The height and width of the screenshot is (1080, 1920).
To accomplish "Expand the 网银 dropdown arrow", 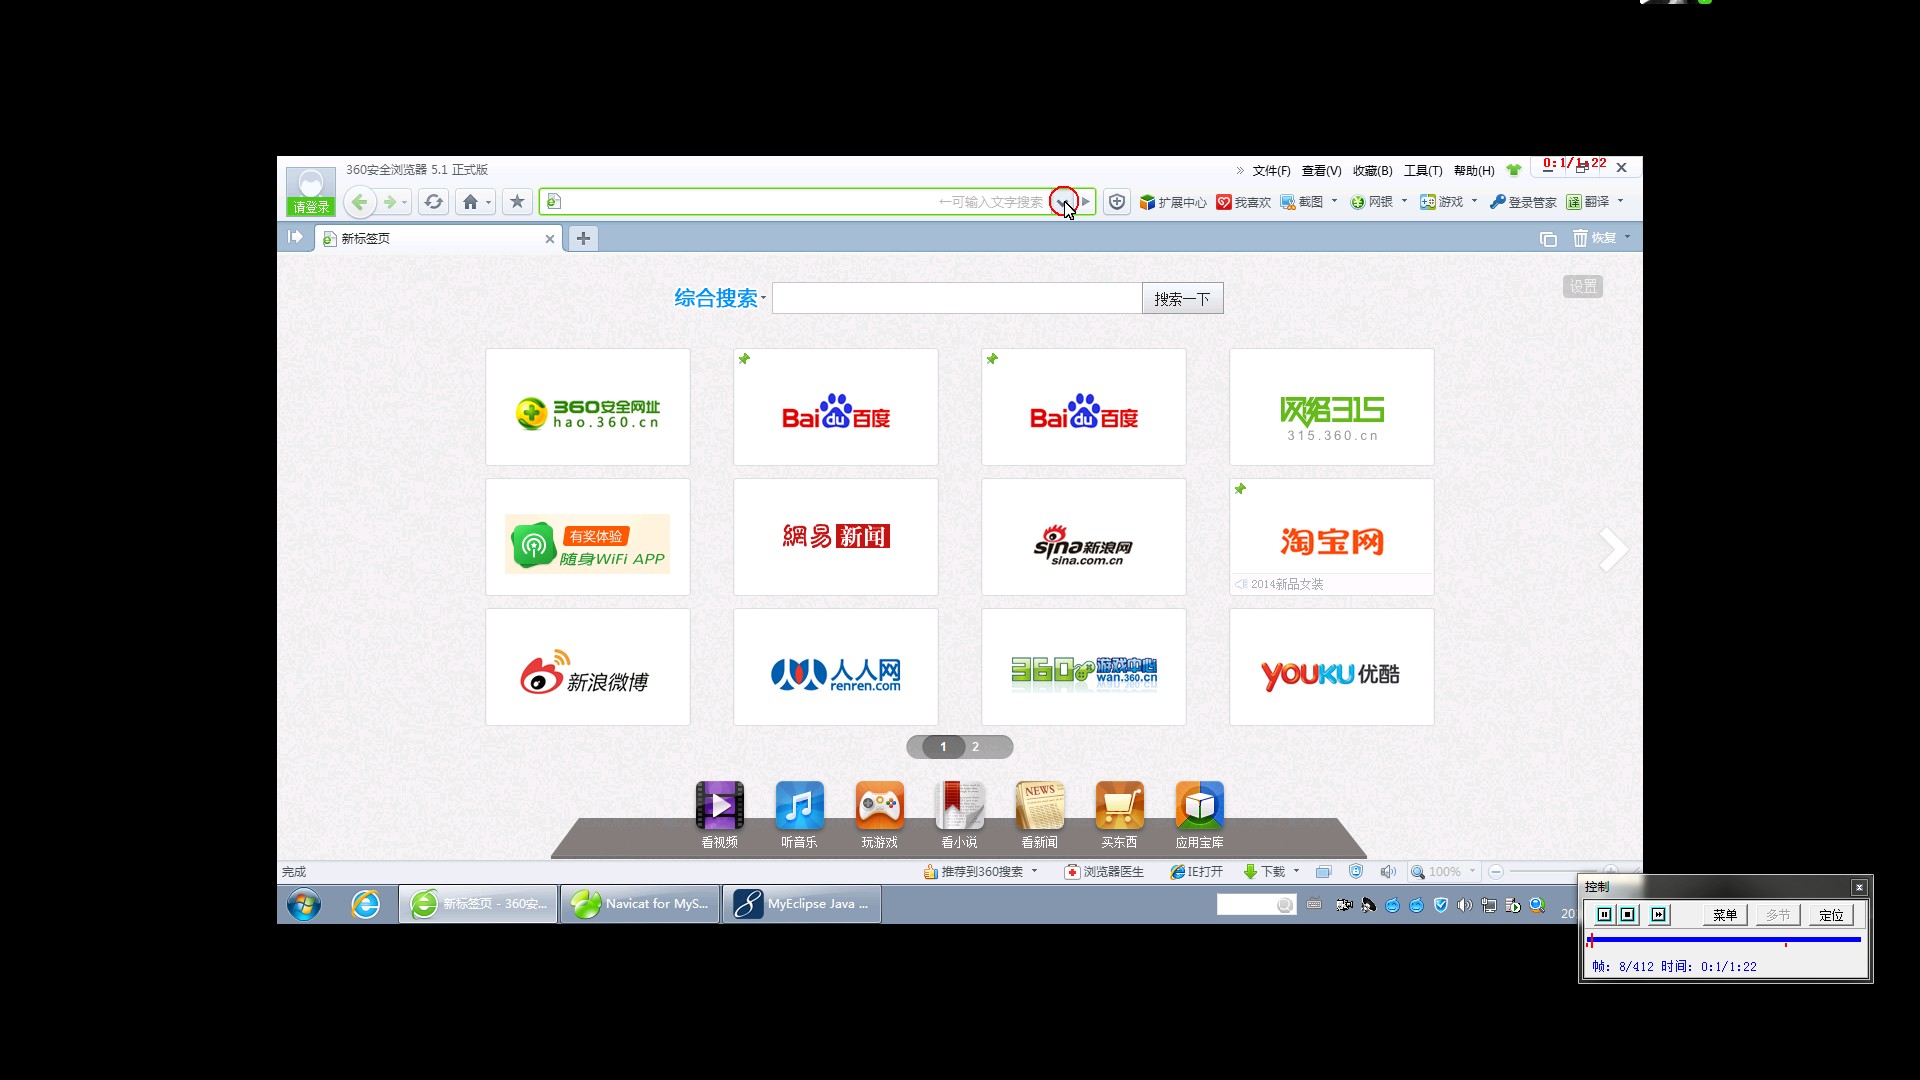I will [x=1404, y=201].
